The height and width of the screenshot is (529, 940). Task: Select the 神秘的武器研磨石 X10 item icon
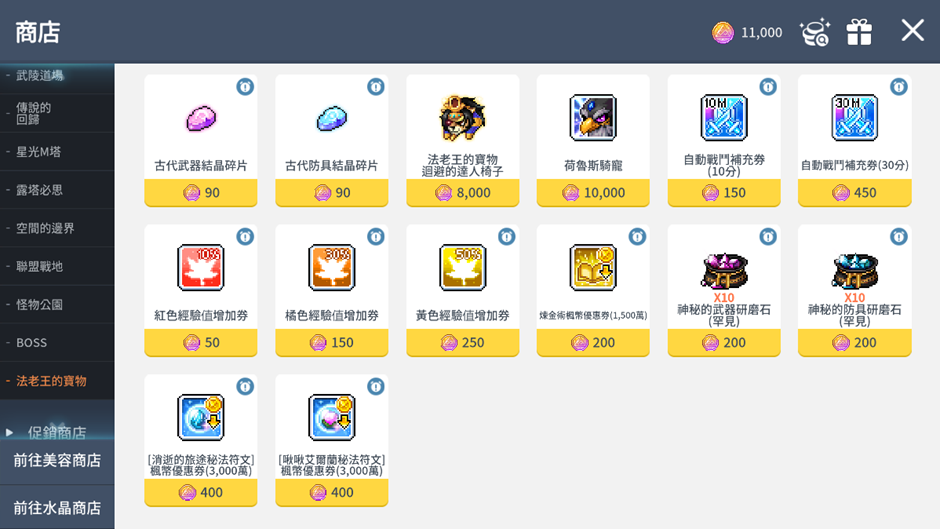coord(724,270)
